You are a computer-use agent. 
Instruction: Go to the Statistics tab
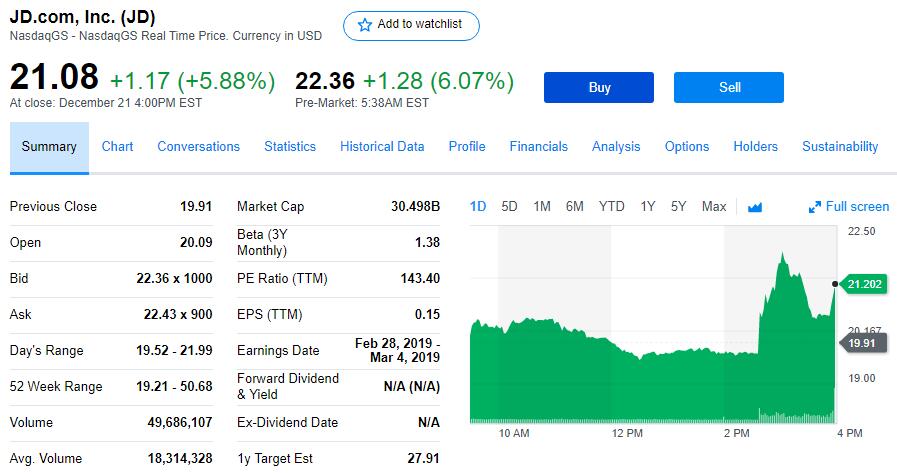pos(290,146)
